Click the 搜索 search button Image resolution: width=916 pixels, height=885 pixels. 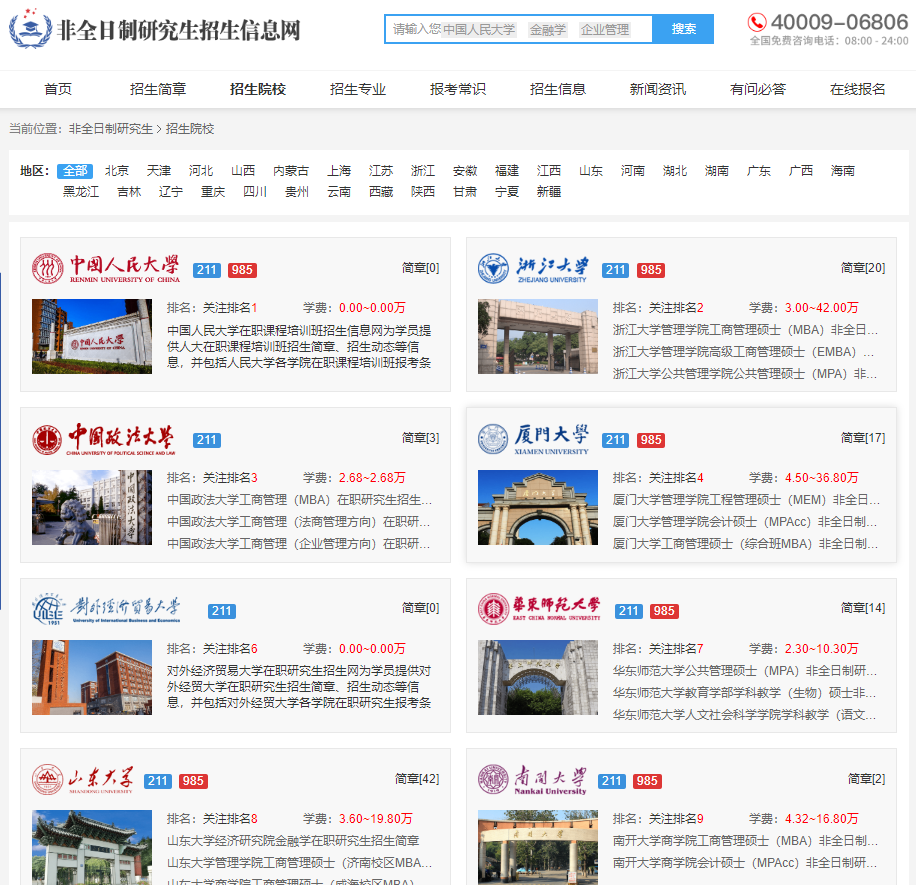684,29
